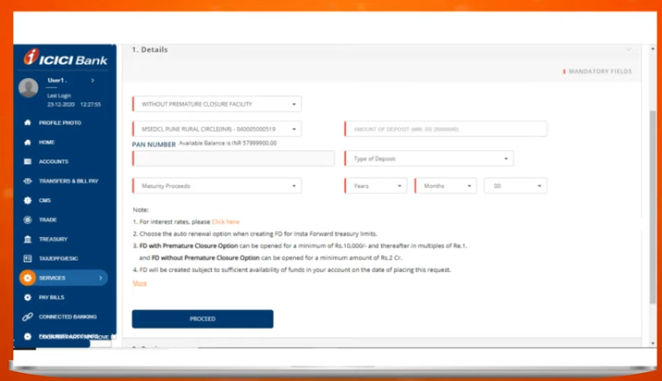Open the Tax/EPFO/ESIC menu item
The image size is (662, 381).
[58, 259]
